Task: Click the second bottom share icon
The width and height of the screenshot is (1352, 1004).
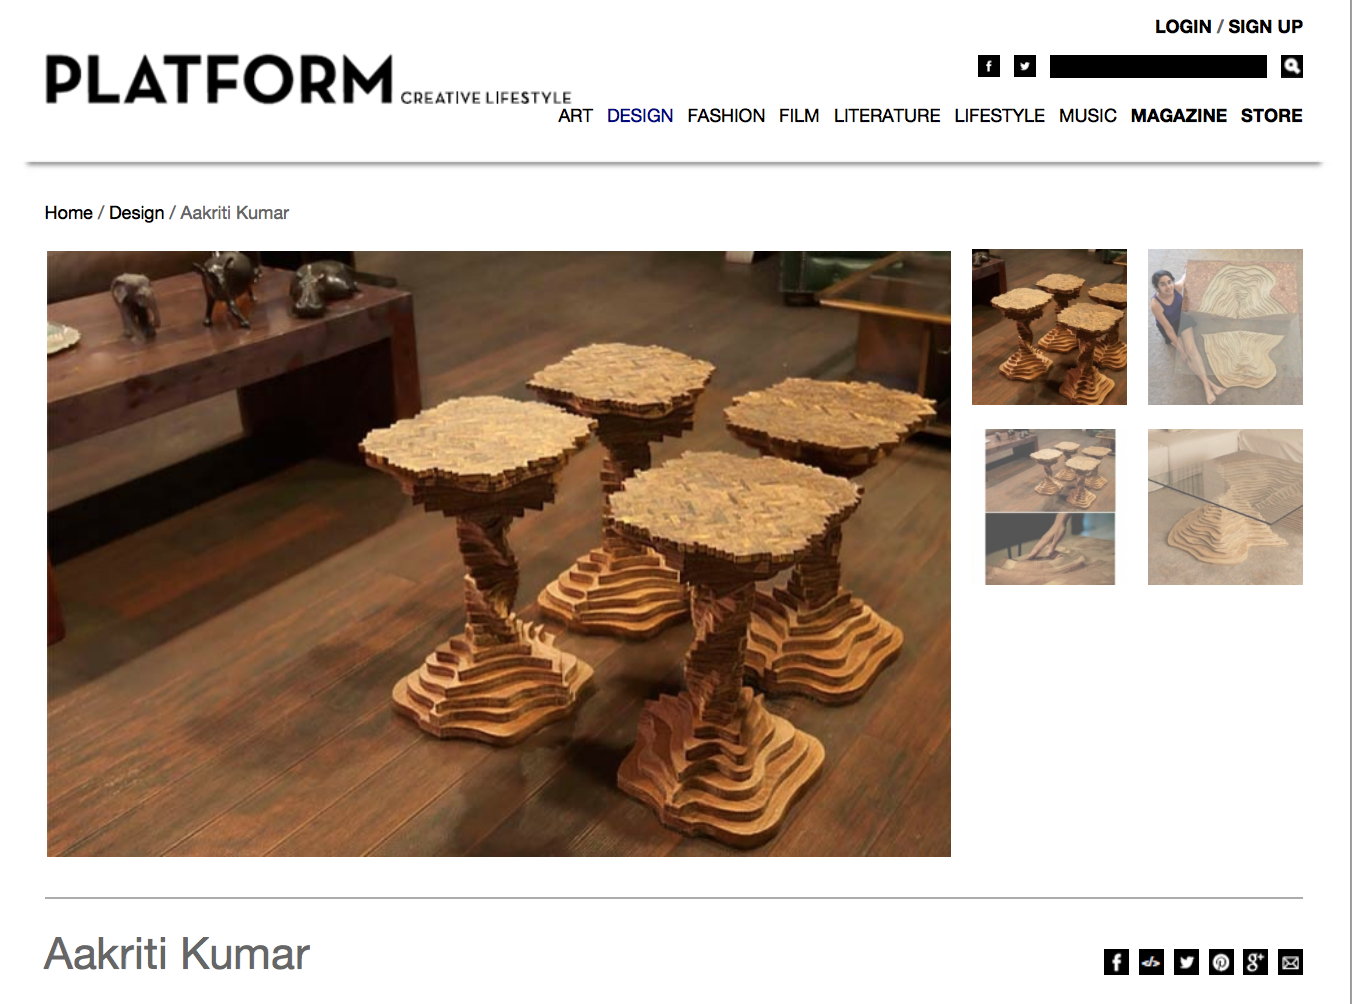Action: coord(1151,962)
